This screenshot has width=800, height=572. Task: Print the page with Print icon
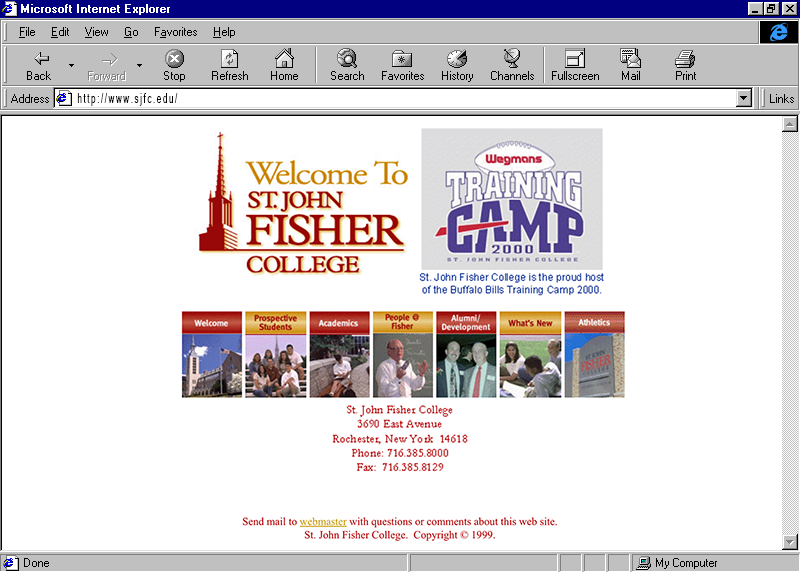685,59
